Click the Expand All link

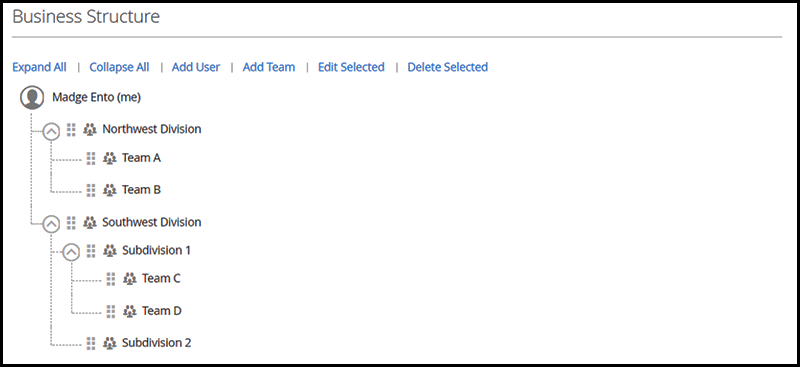(39, 67)
